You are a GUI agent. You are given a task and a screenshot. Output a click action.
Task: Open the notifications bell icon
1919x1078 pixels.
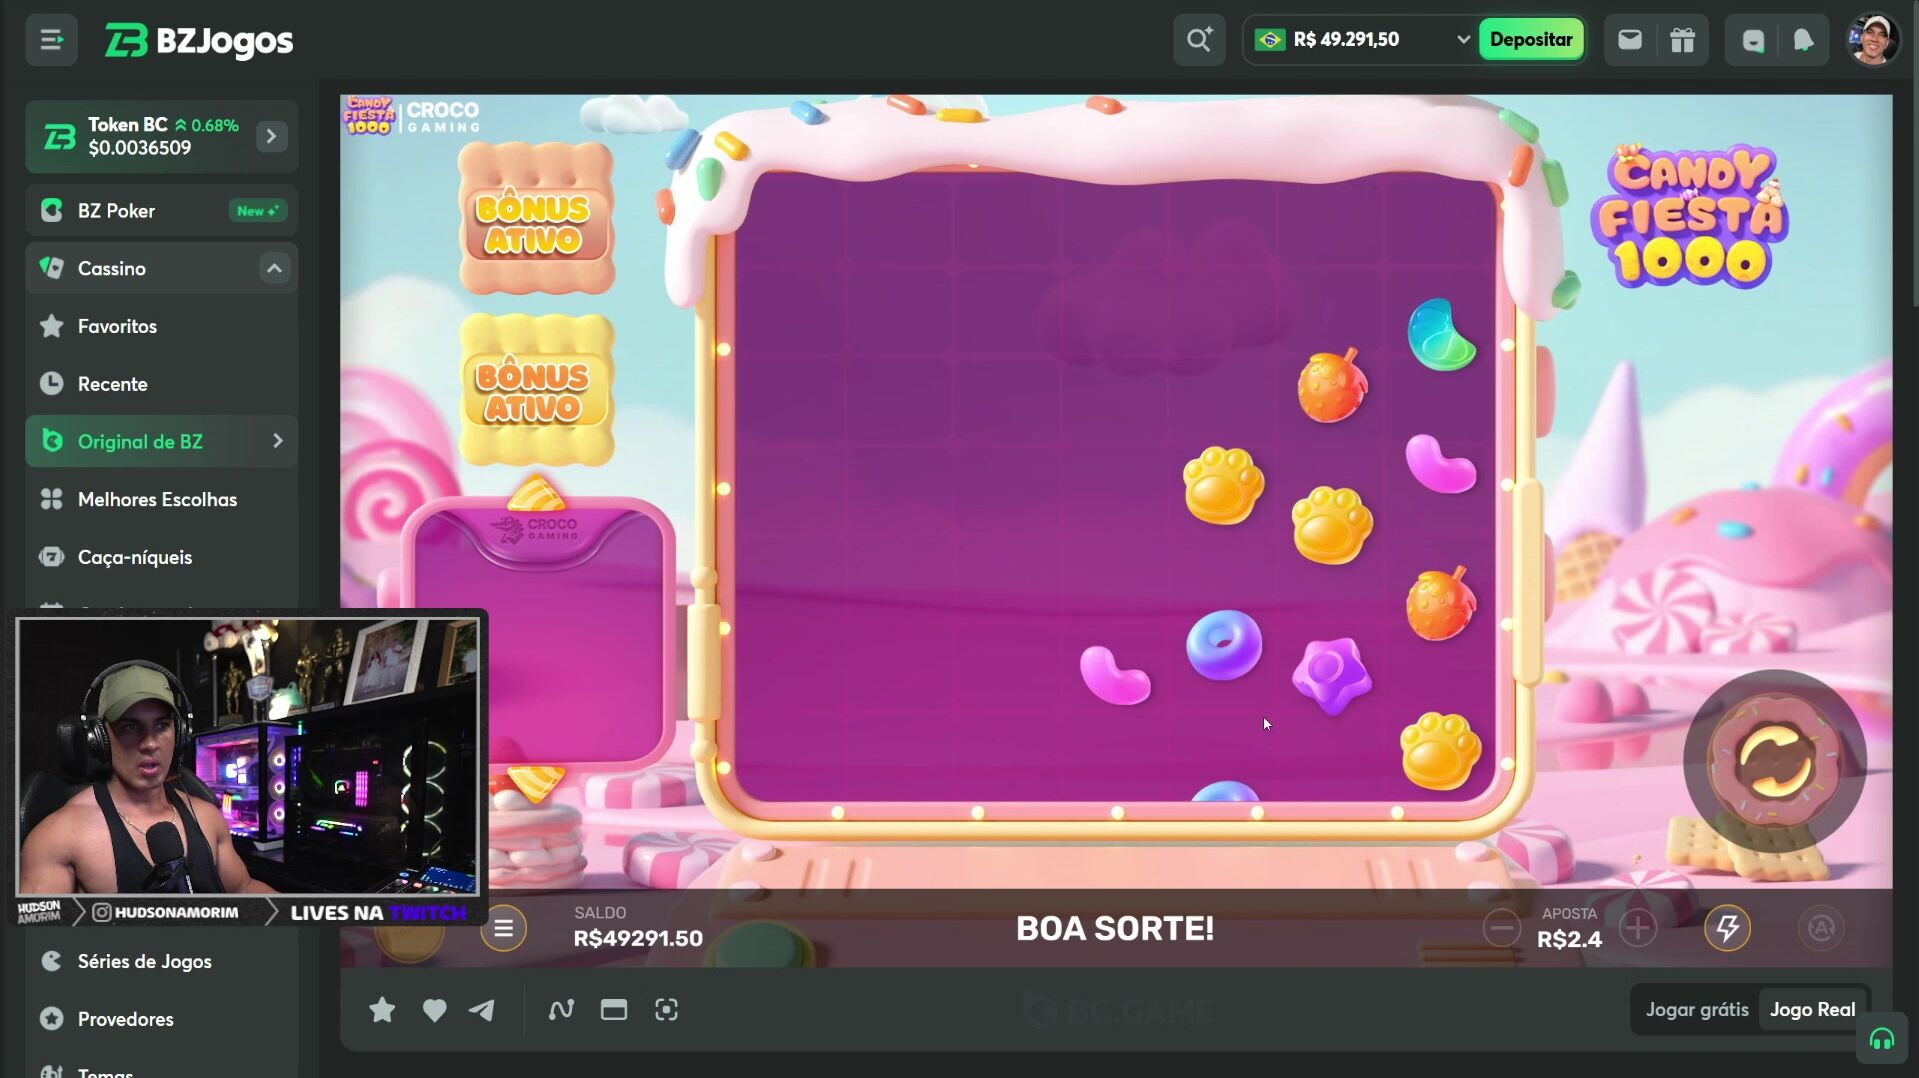pos(1803,40)
